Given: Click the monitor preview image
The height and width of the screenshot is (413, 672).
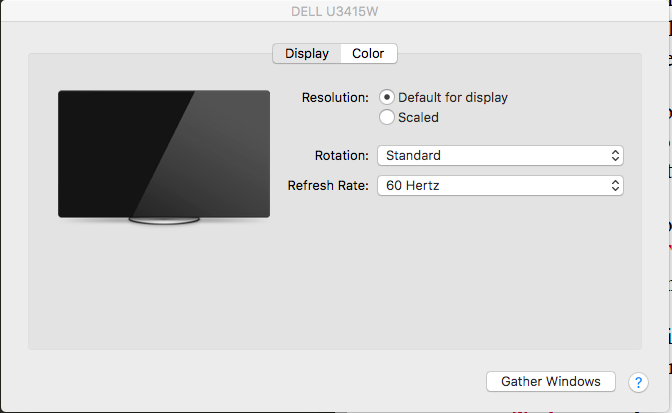Looking at the screenshot, I should 164,154.
